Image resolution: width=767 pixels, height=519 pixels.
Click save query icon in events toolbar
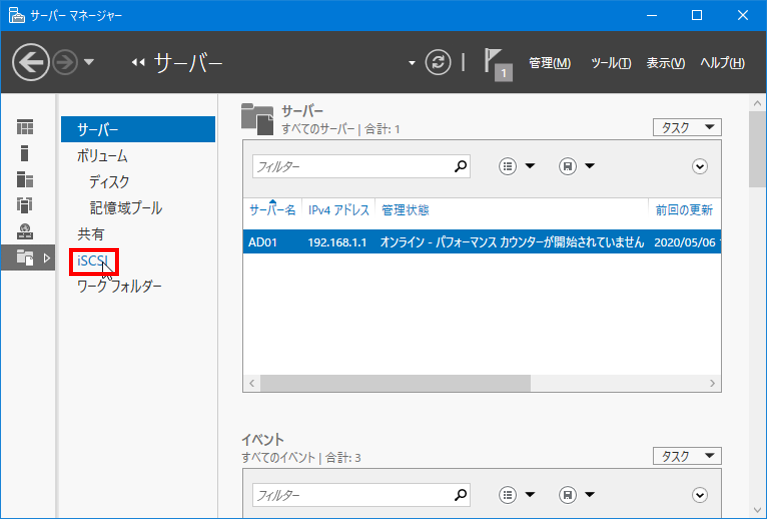(x=567, y=495)
